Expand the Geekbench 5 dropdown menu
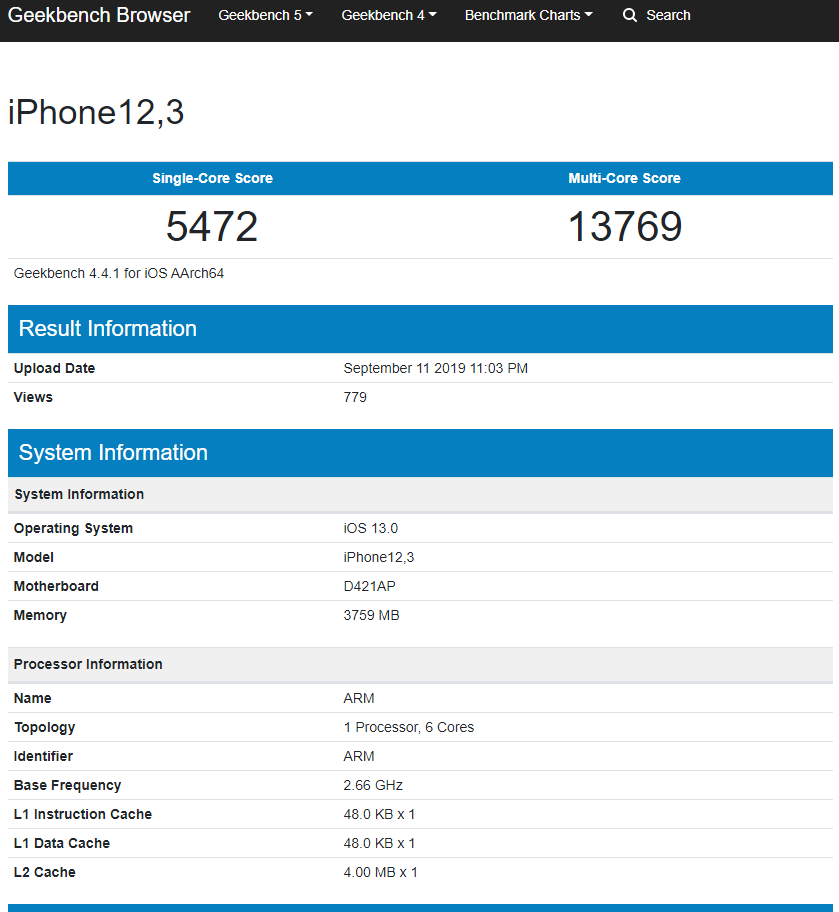 [265, 15]
